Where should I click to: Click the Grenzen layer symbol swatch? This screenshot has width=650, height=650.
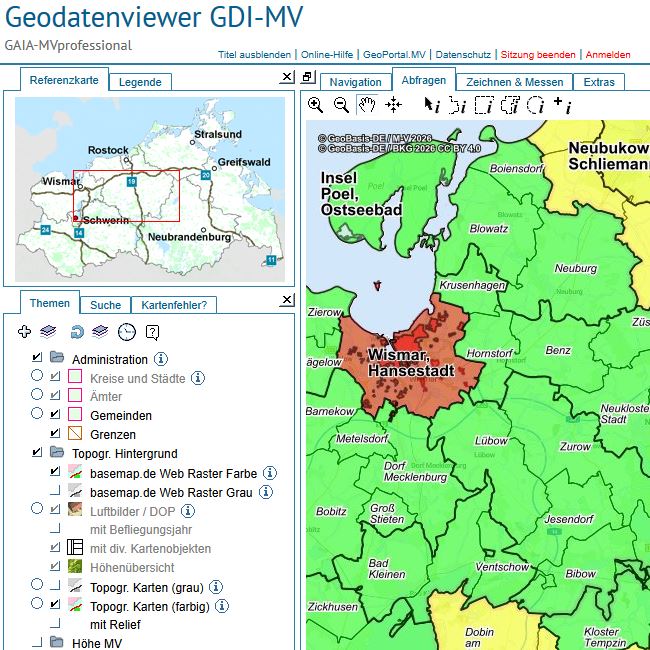click(75, 433)
